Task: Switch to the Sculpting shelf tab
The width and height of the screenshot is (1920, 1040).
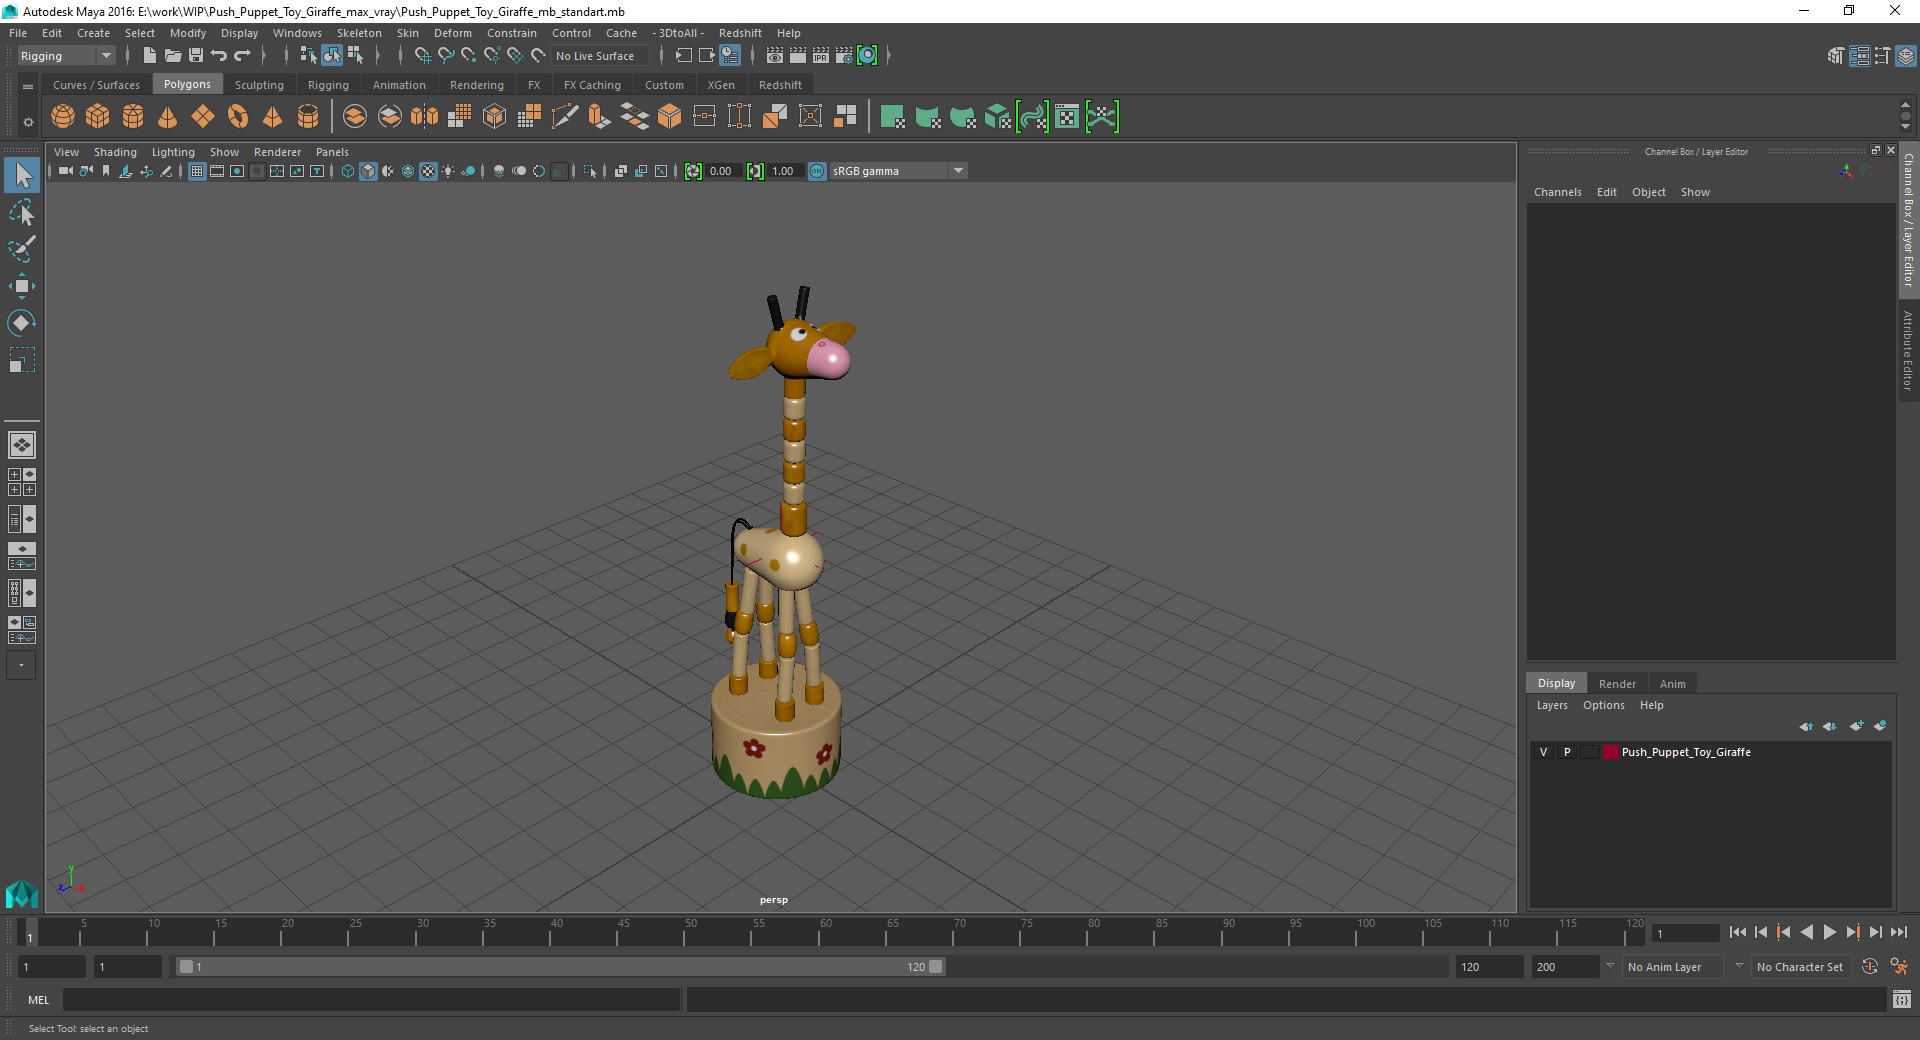Action: [x=259, y=85]
